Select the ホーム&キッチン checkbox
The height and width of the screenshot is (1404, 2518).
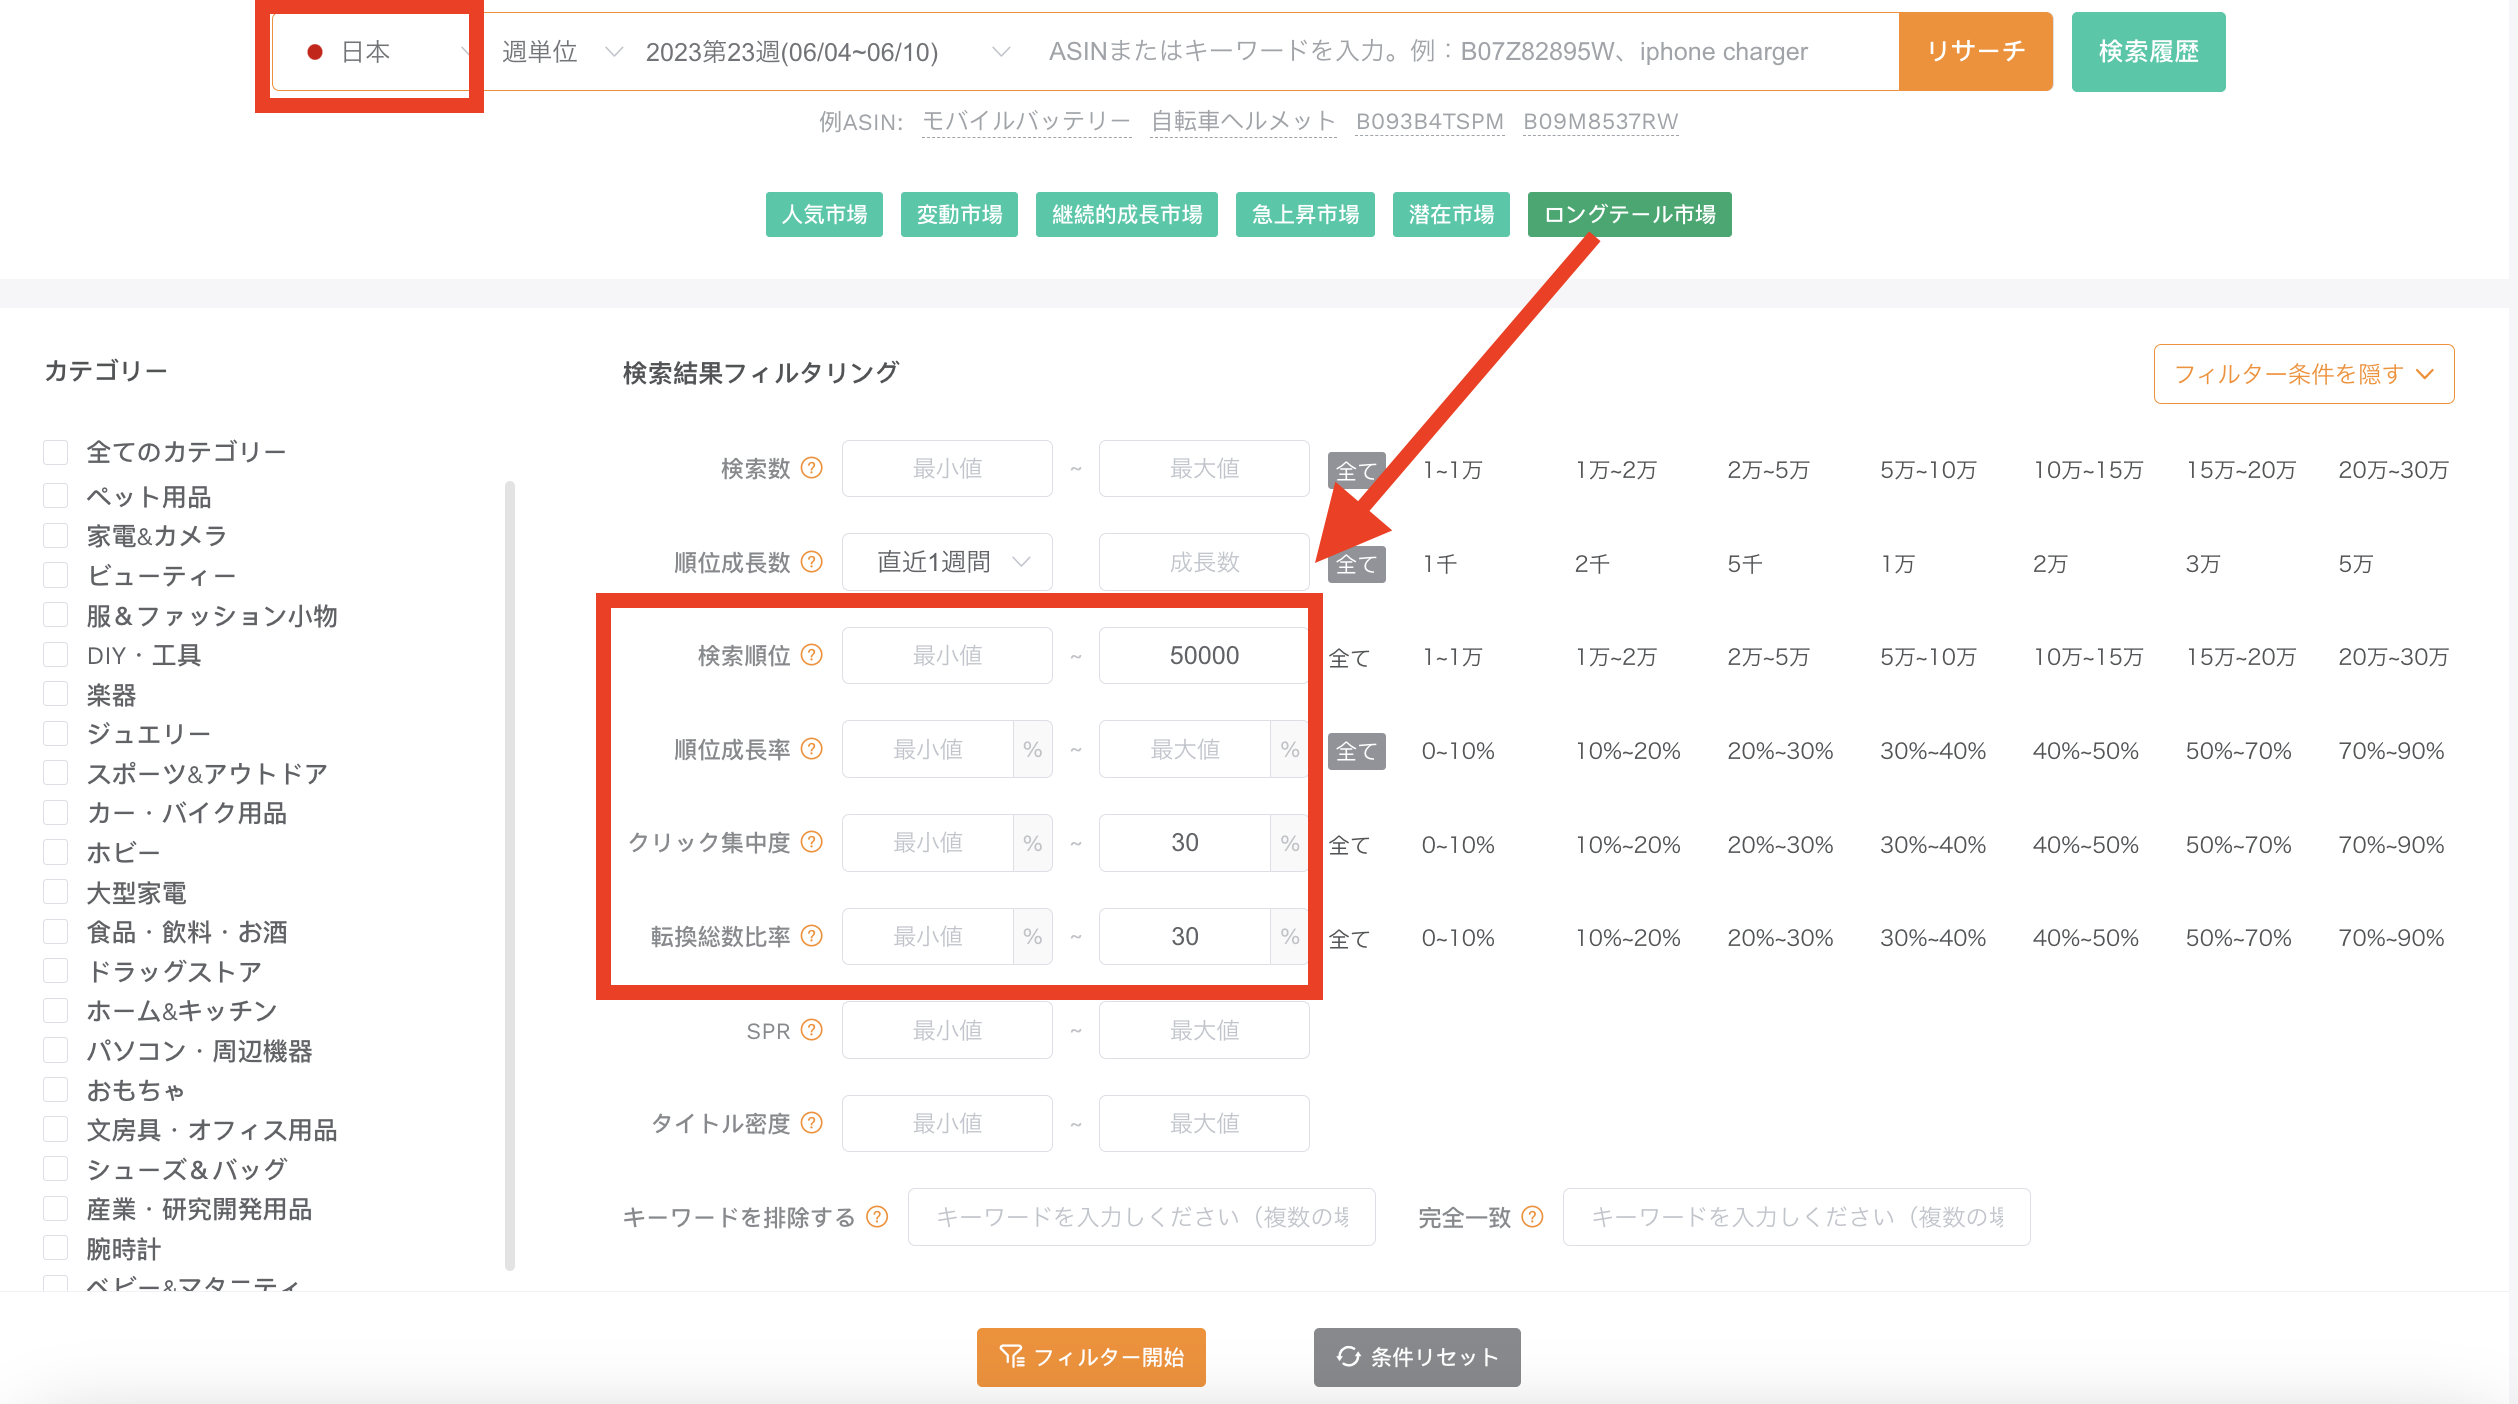coord(56,1010)
